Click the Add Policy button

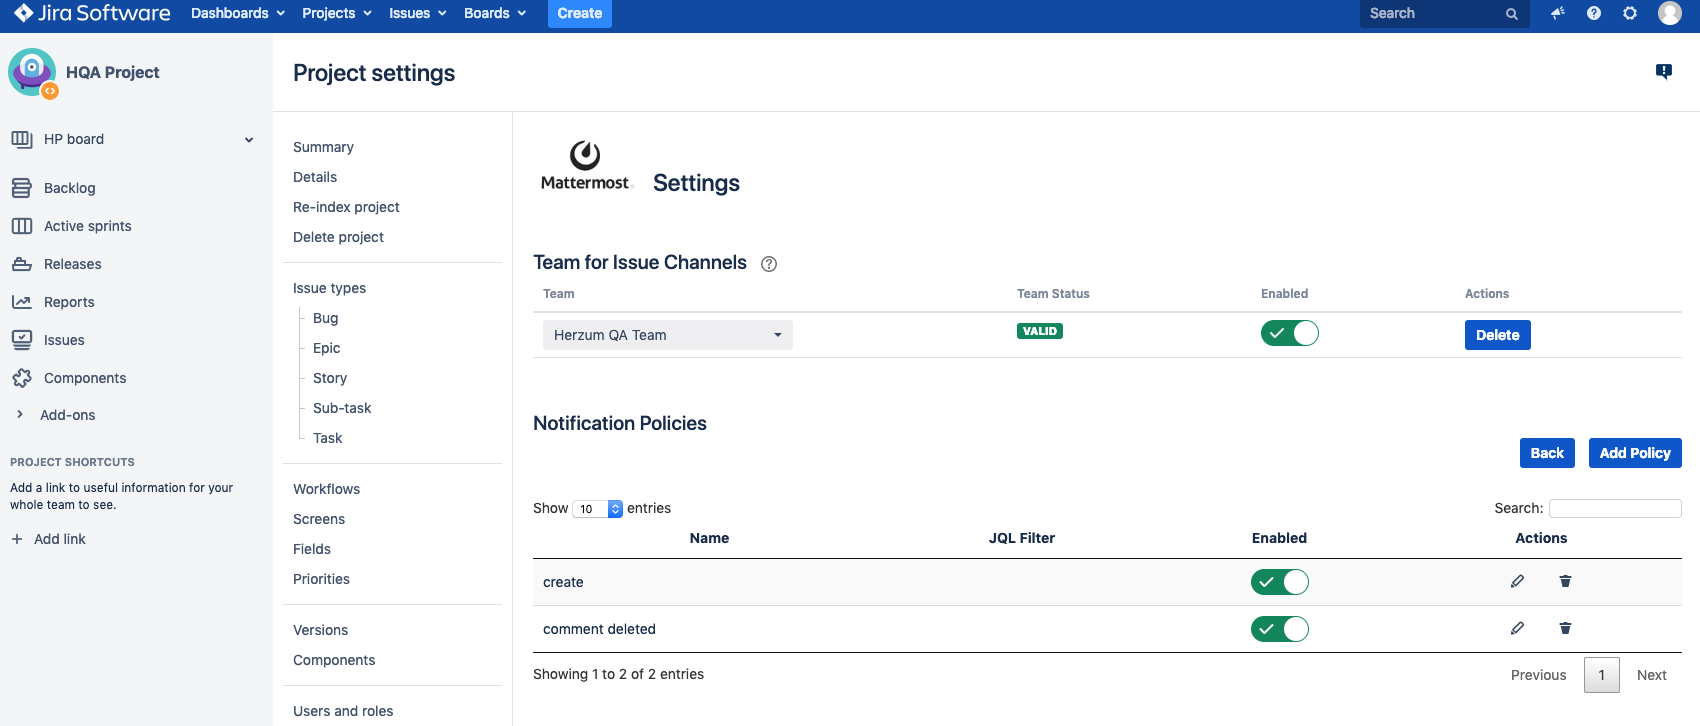pos(1634,453)
